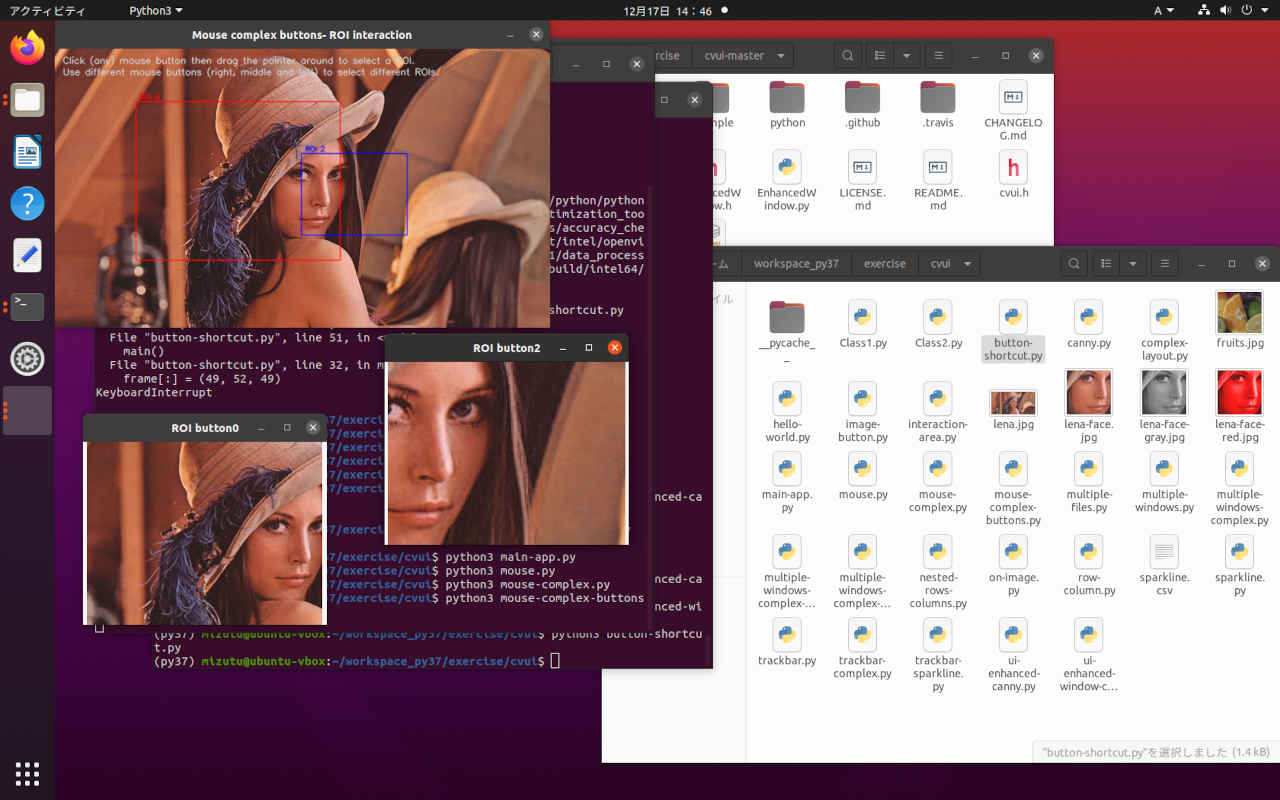The height and width of the screenshot is (800, 1280).
Task: Expand view options dropdown in cvui-master window
Action: pyautogui.click(x=906, y=56)
